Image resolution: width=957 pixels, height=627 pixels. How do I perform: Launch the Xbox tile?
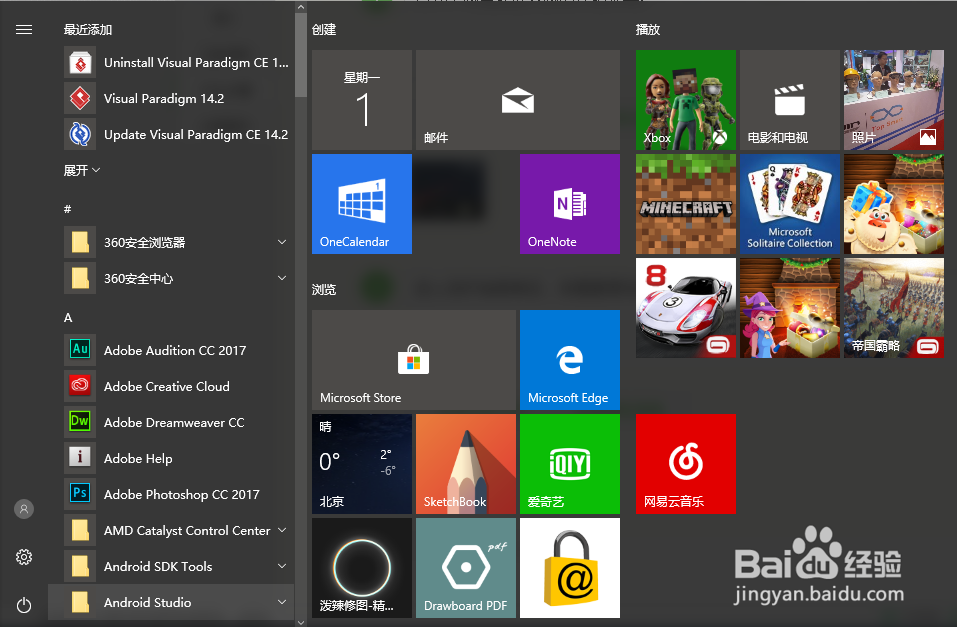[x=686, y=100]
